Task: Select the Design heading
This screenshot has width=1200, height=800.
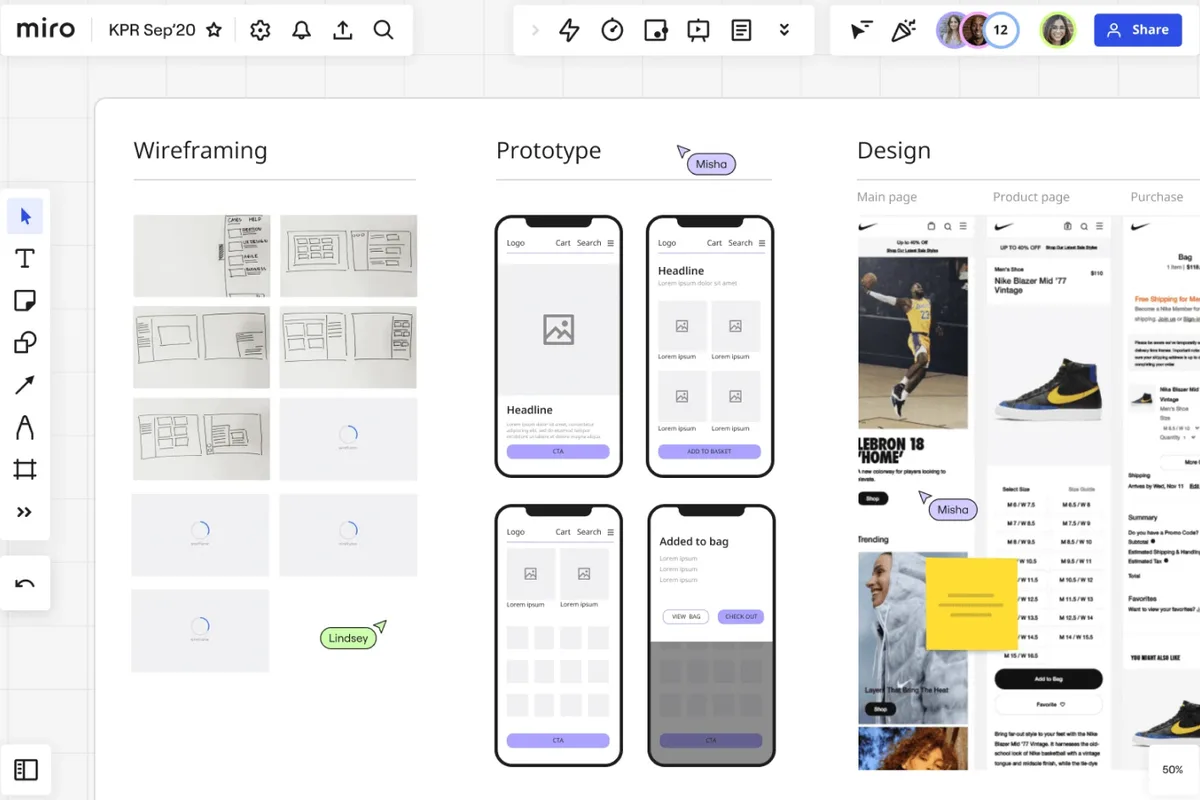Action: 894,151
